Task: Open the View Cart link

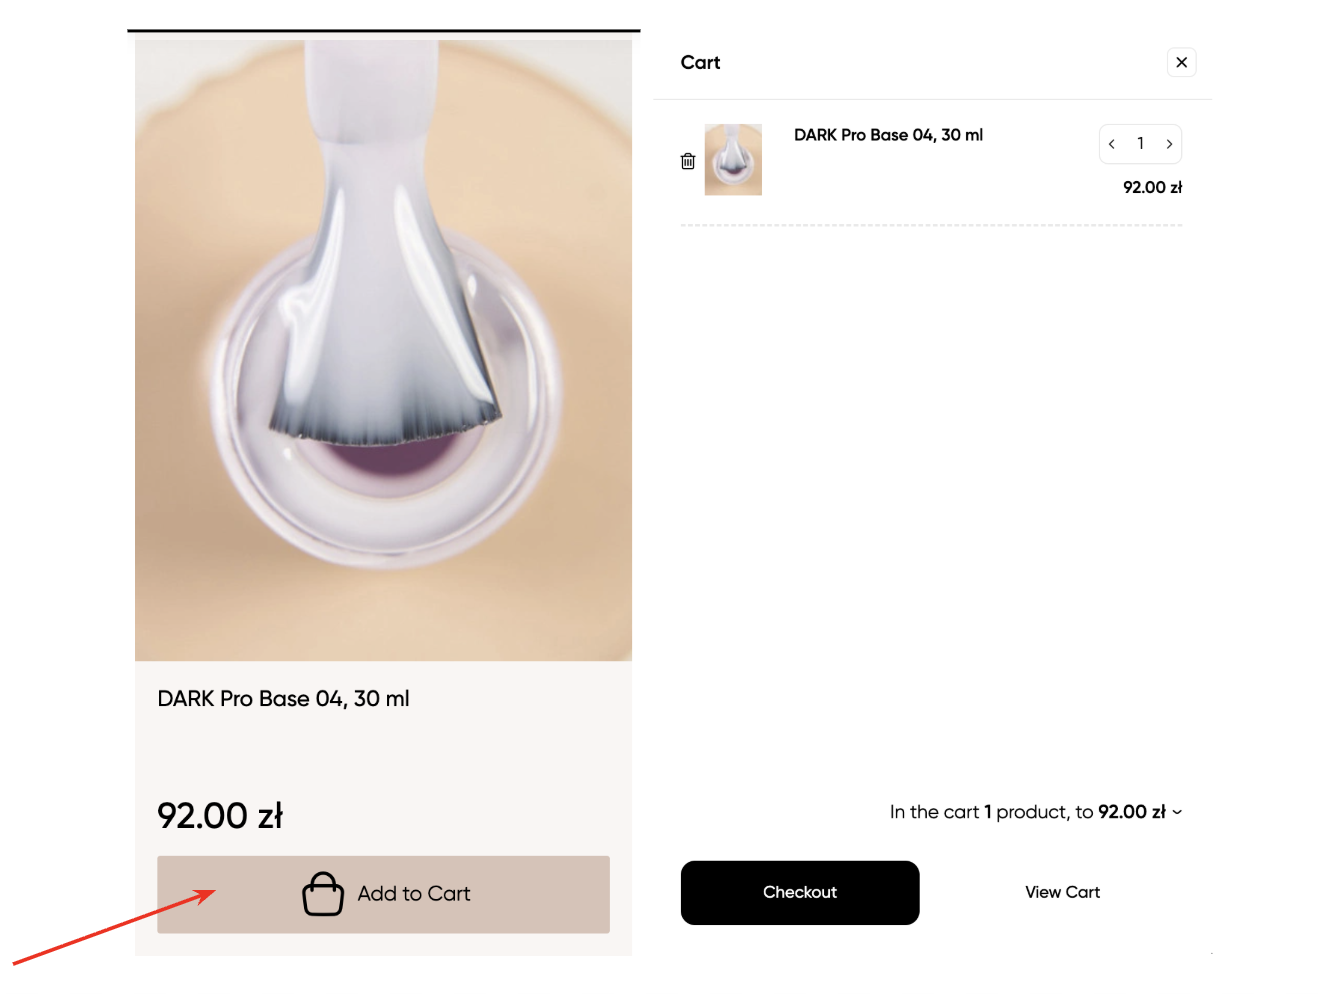Action: tap(1062, 892)
